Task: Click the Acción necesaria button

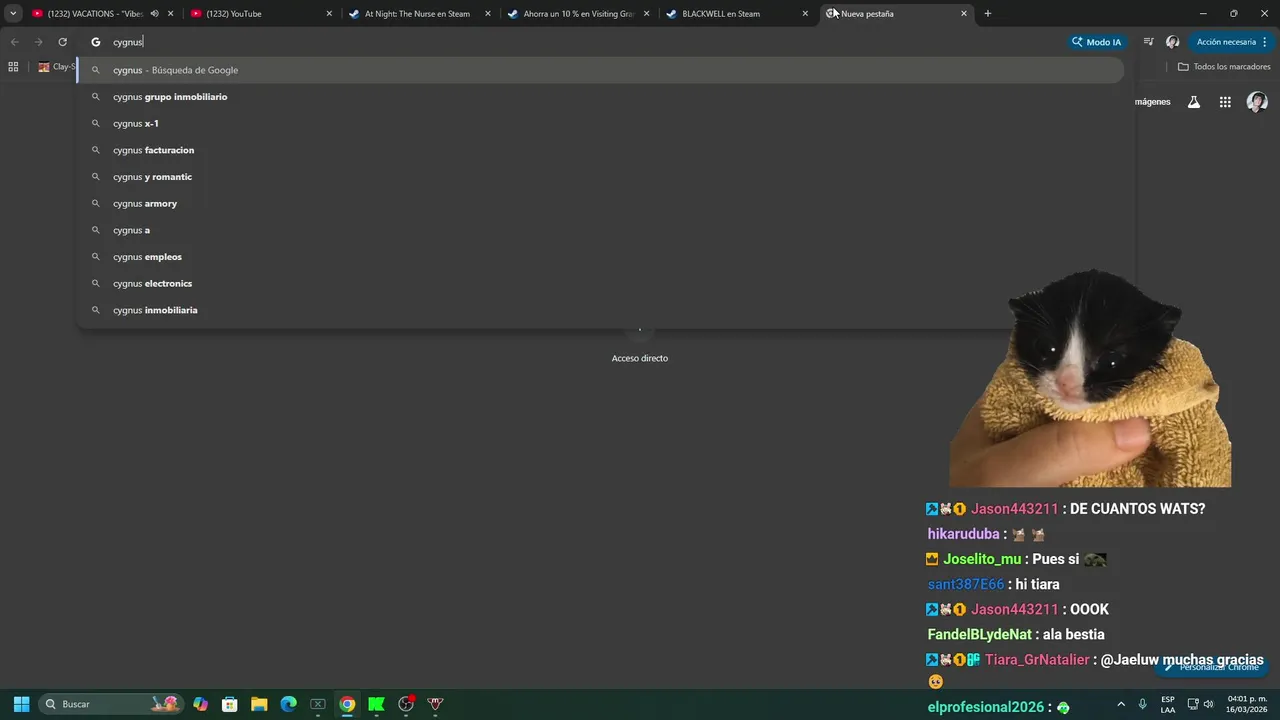Action: click(1226, 42)
